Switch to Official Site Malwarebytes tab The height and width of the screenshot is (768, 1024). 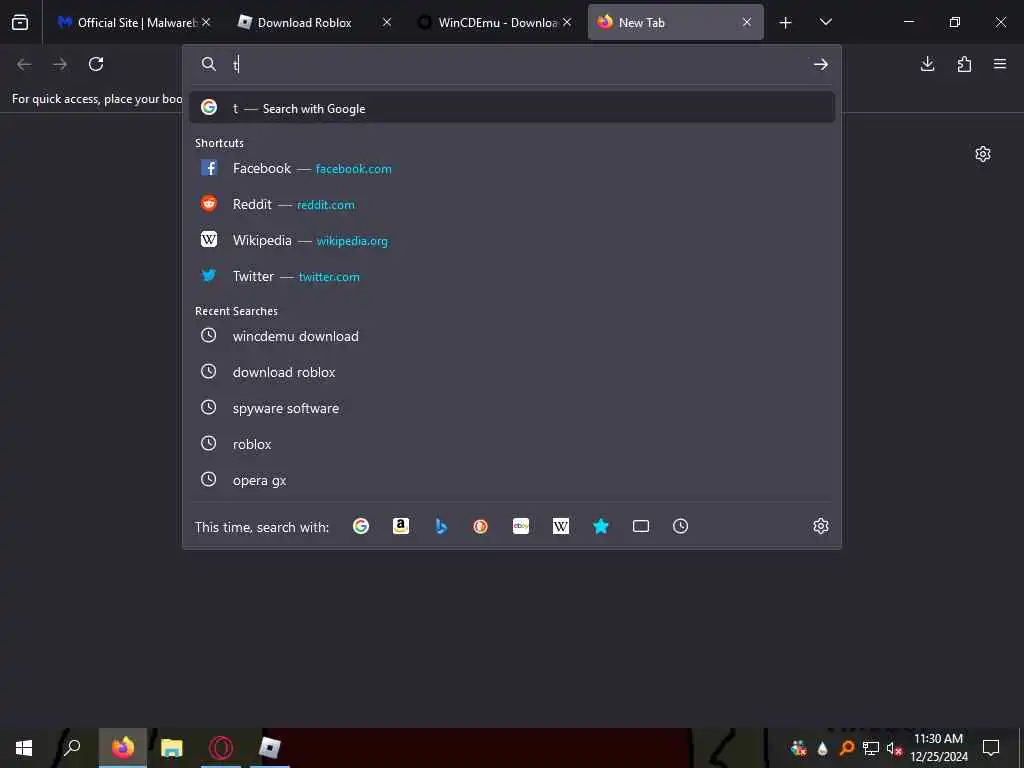tap(135, 22)
